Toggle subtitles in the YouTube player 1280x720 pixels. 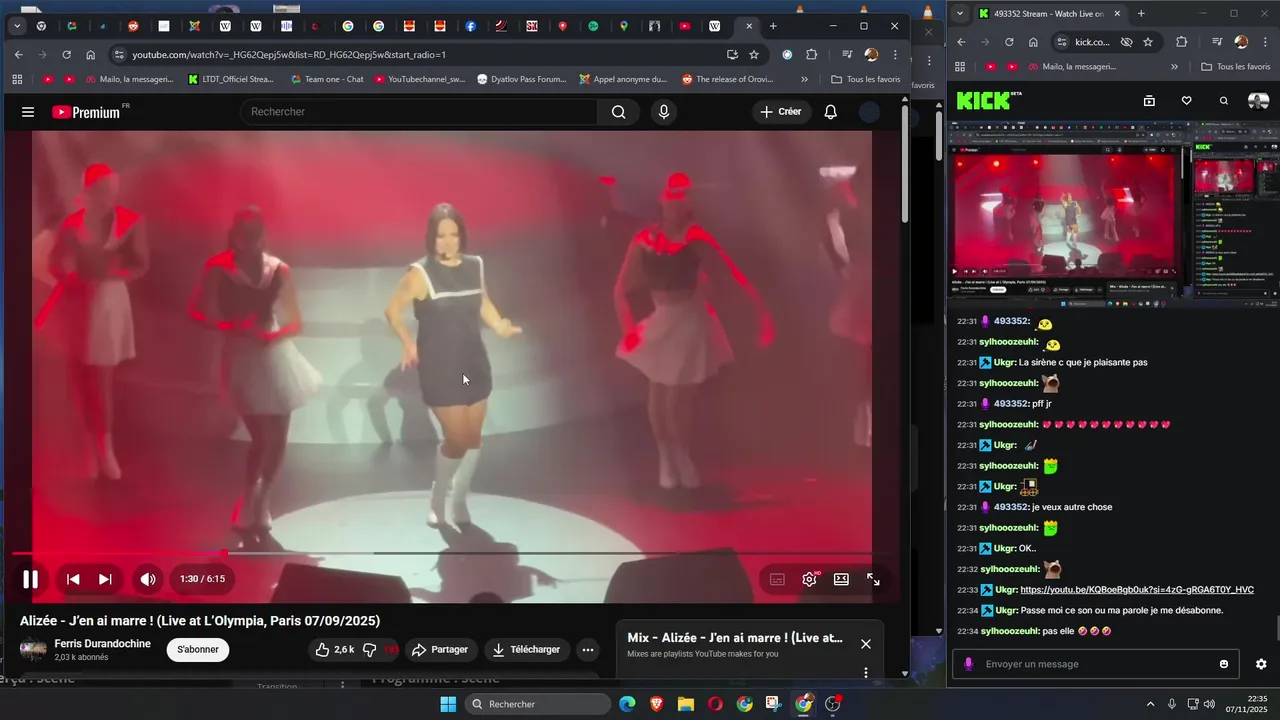[x=777, y=579]
